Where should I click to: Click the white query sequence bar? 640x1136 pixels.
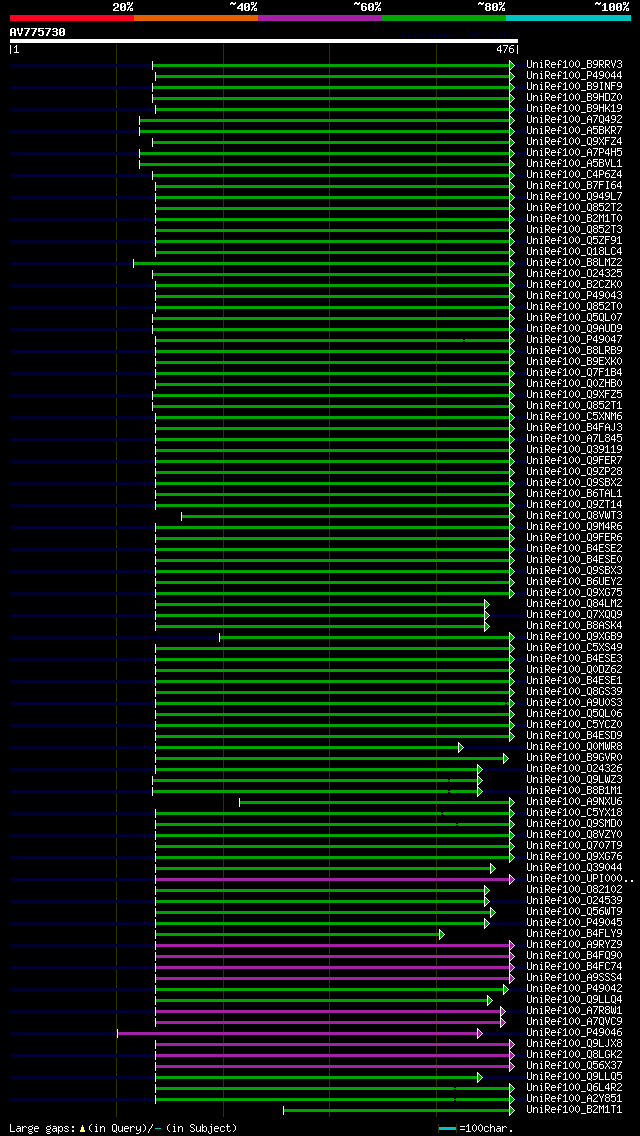pyautogui.click(x=264, y=41)
